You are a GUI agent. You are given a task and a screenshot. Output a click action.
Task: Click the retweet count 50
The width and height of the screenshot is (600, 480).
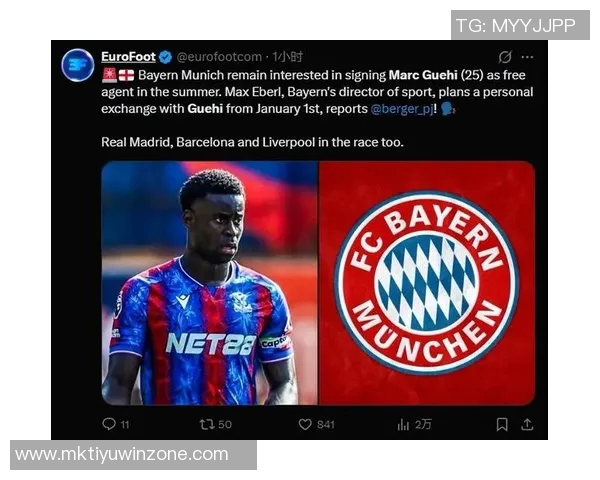tap(225, 424)
